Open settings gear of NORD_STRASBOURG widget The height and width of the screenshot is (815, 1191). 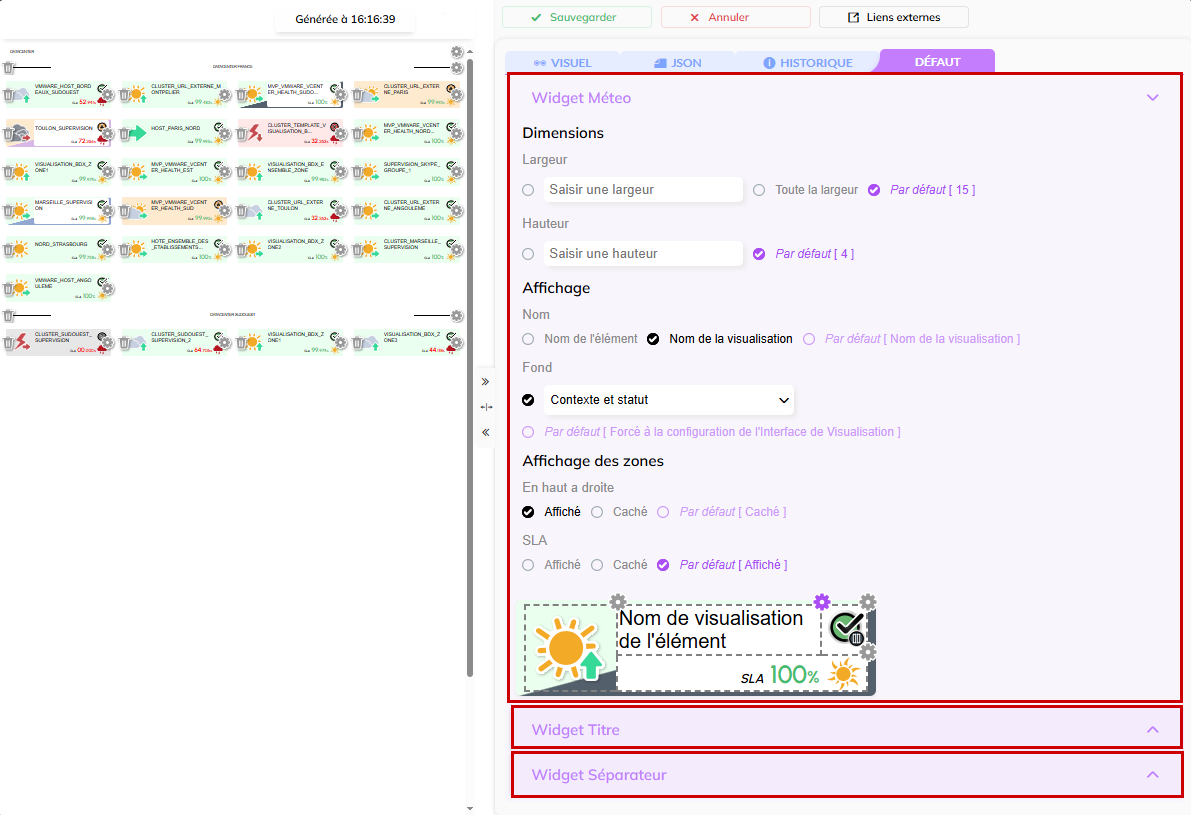point(109,250)
